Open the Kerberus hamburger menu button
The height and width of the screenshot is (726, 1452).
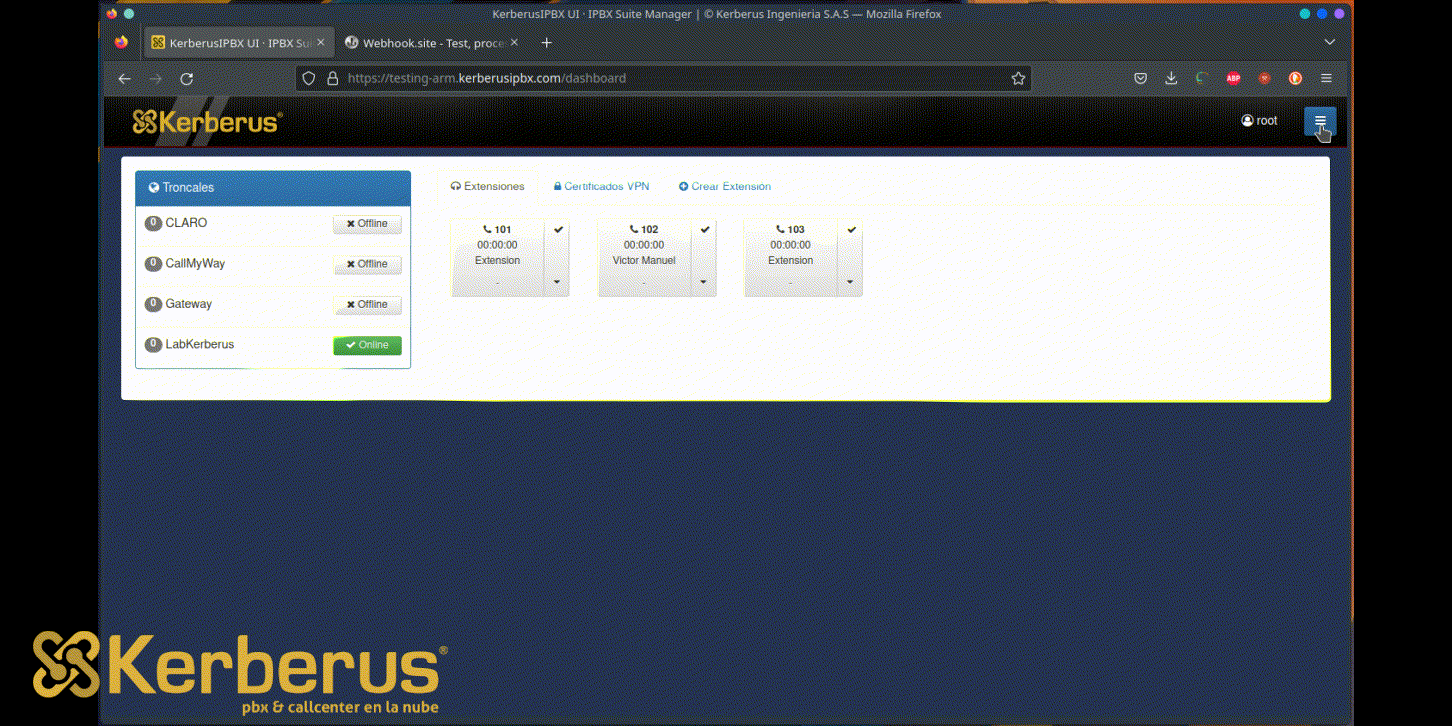[1319, 121]
